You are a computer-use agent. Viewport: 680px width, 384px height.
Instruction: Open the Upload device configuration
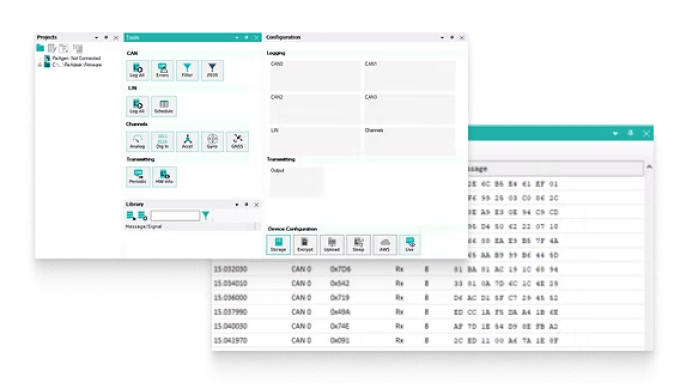click(x=332, y=245)
